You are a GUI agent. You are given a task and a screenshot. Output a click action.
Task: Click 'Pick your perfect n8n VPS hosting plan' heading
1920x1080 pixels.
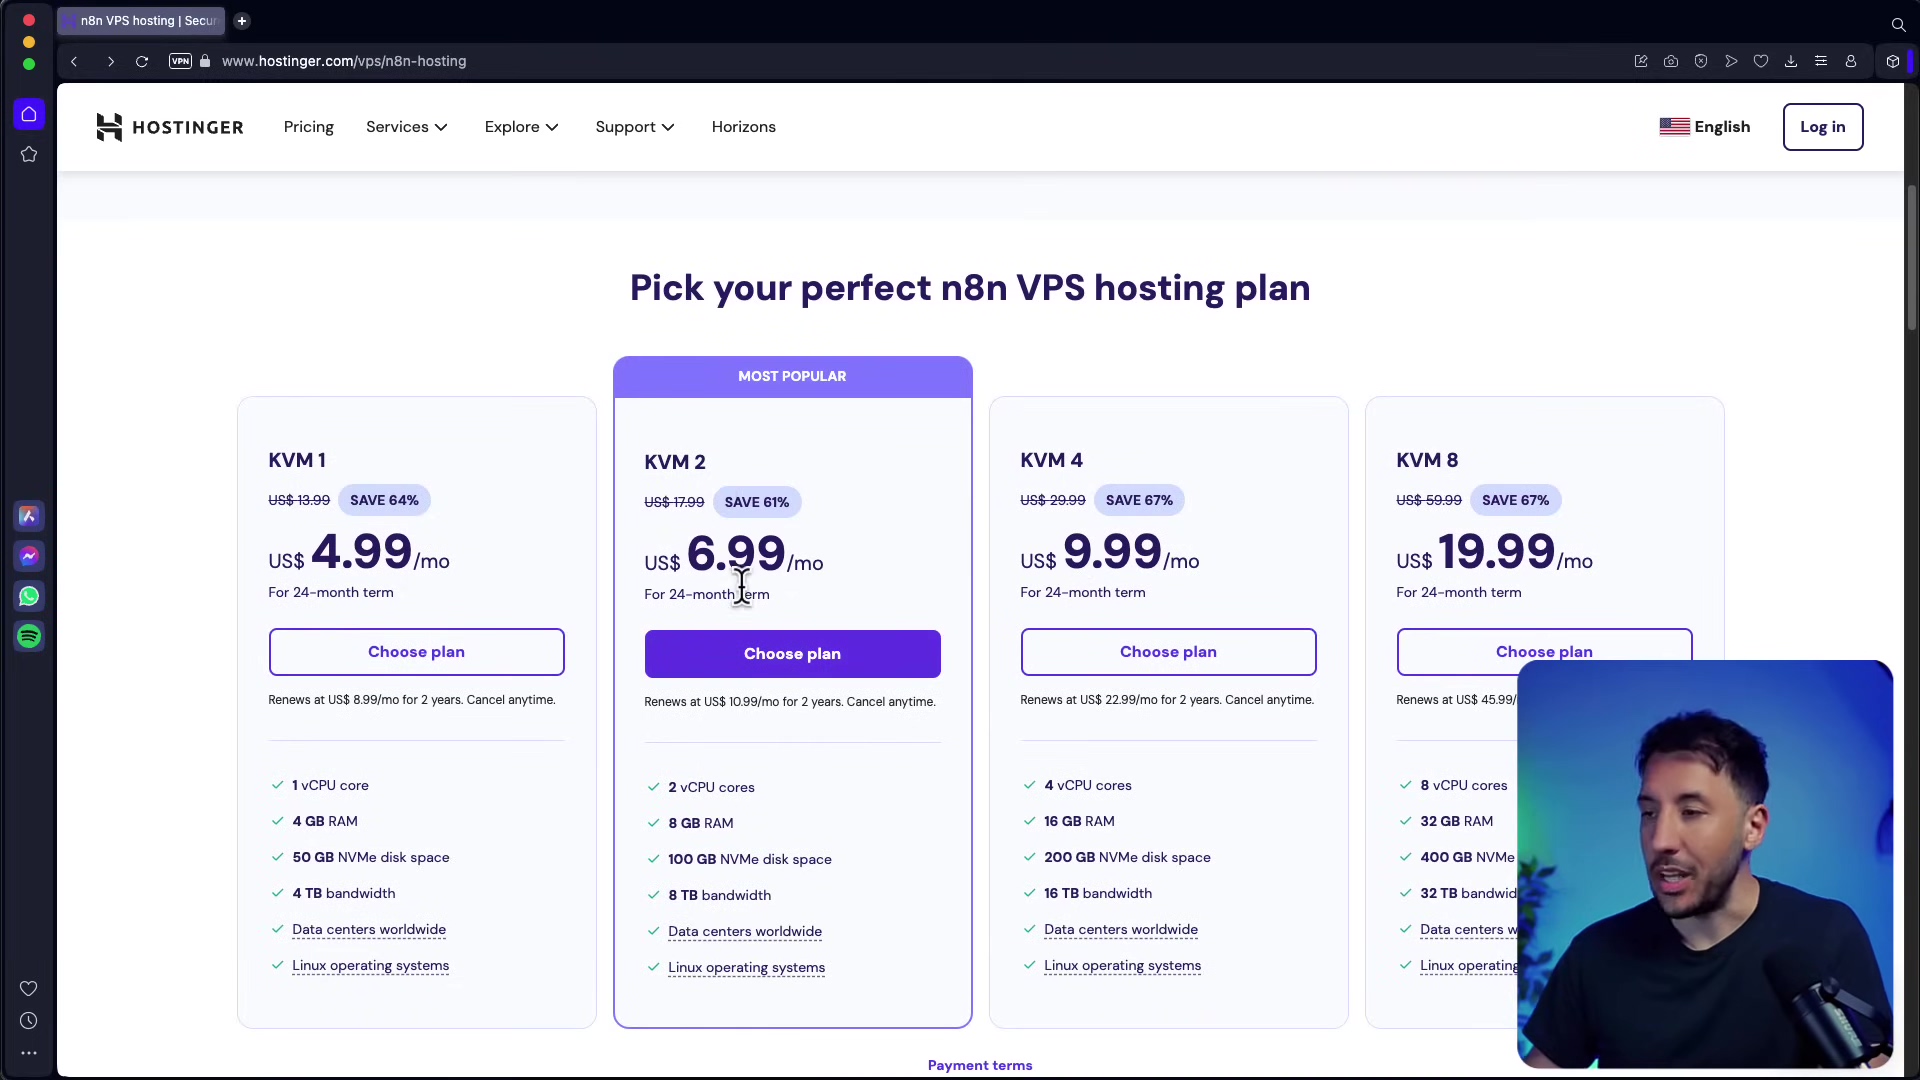point(970,289)
